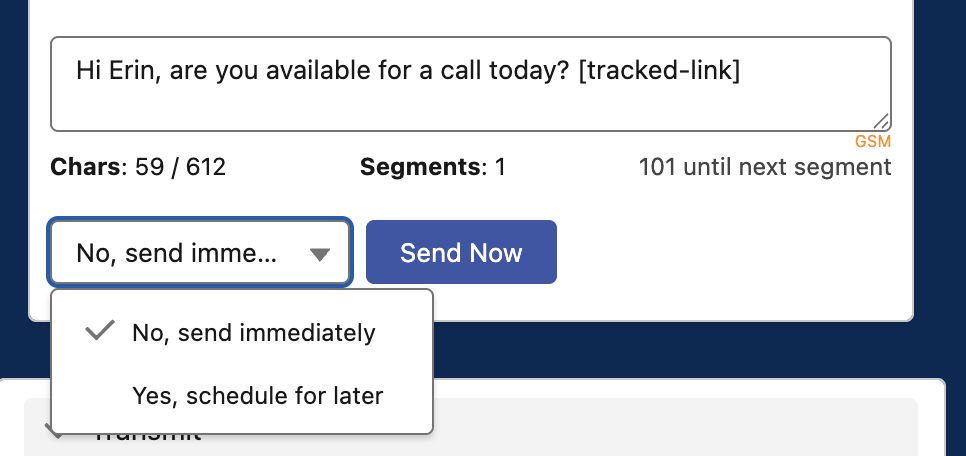Screen dimensions: 966x456
Task: Click the bold 'Segments' label
Action: 419,167
